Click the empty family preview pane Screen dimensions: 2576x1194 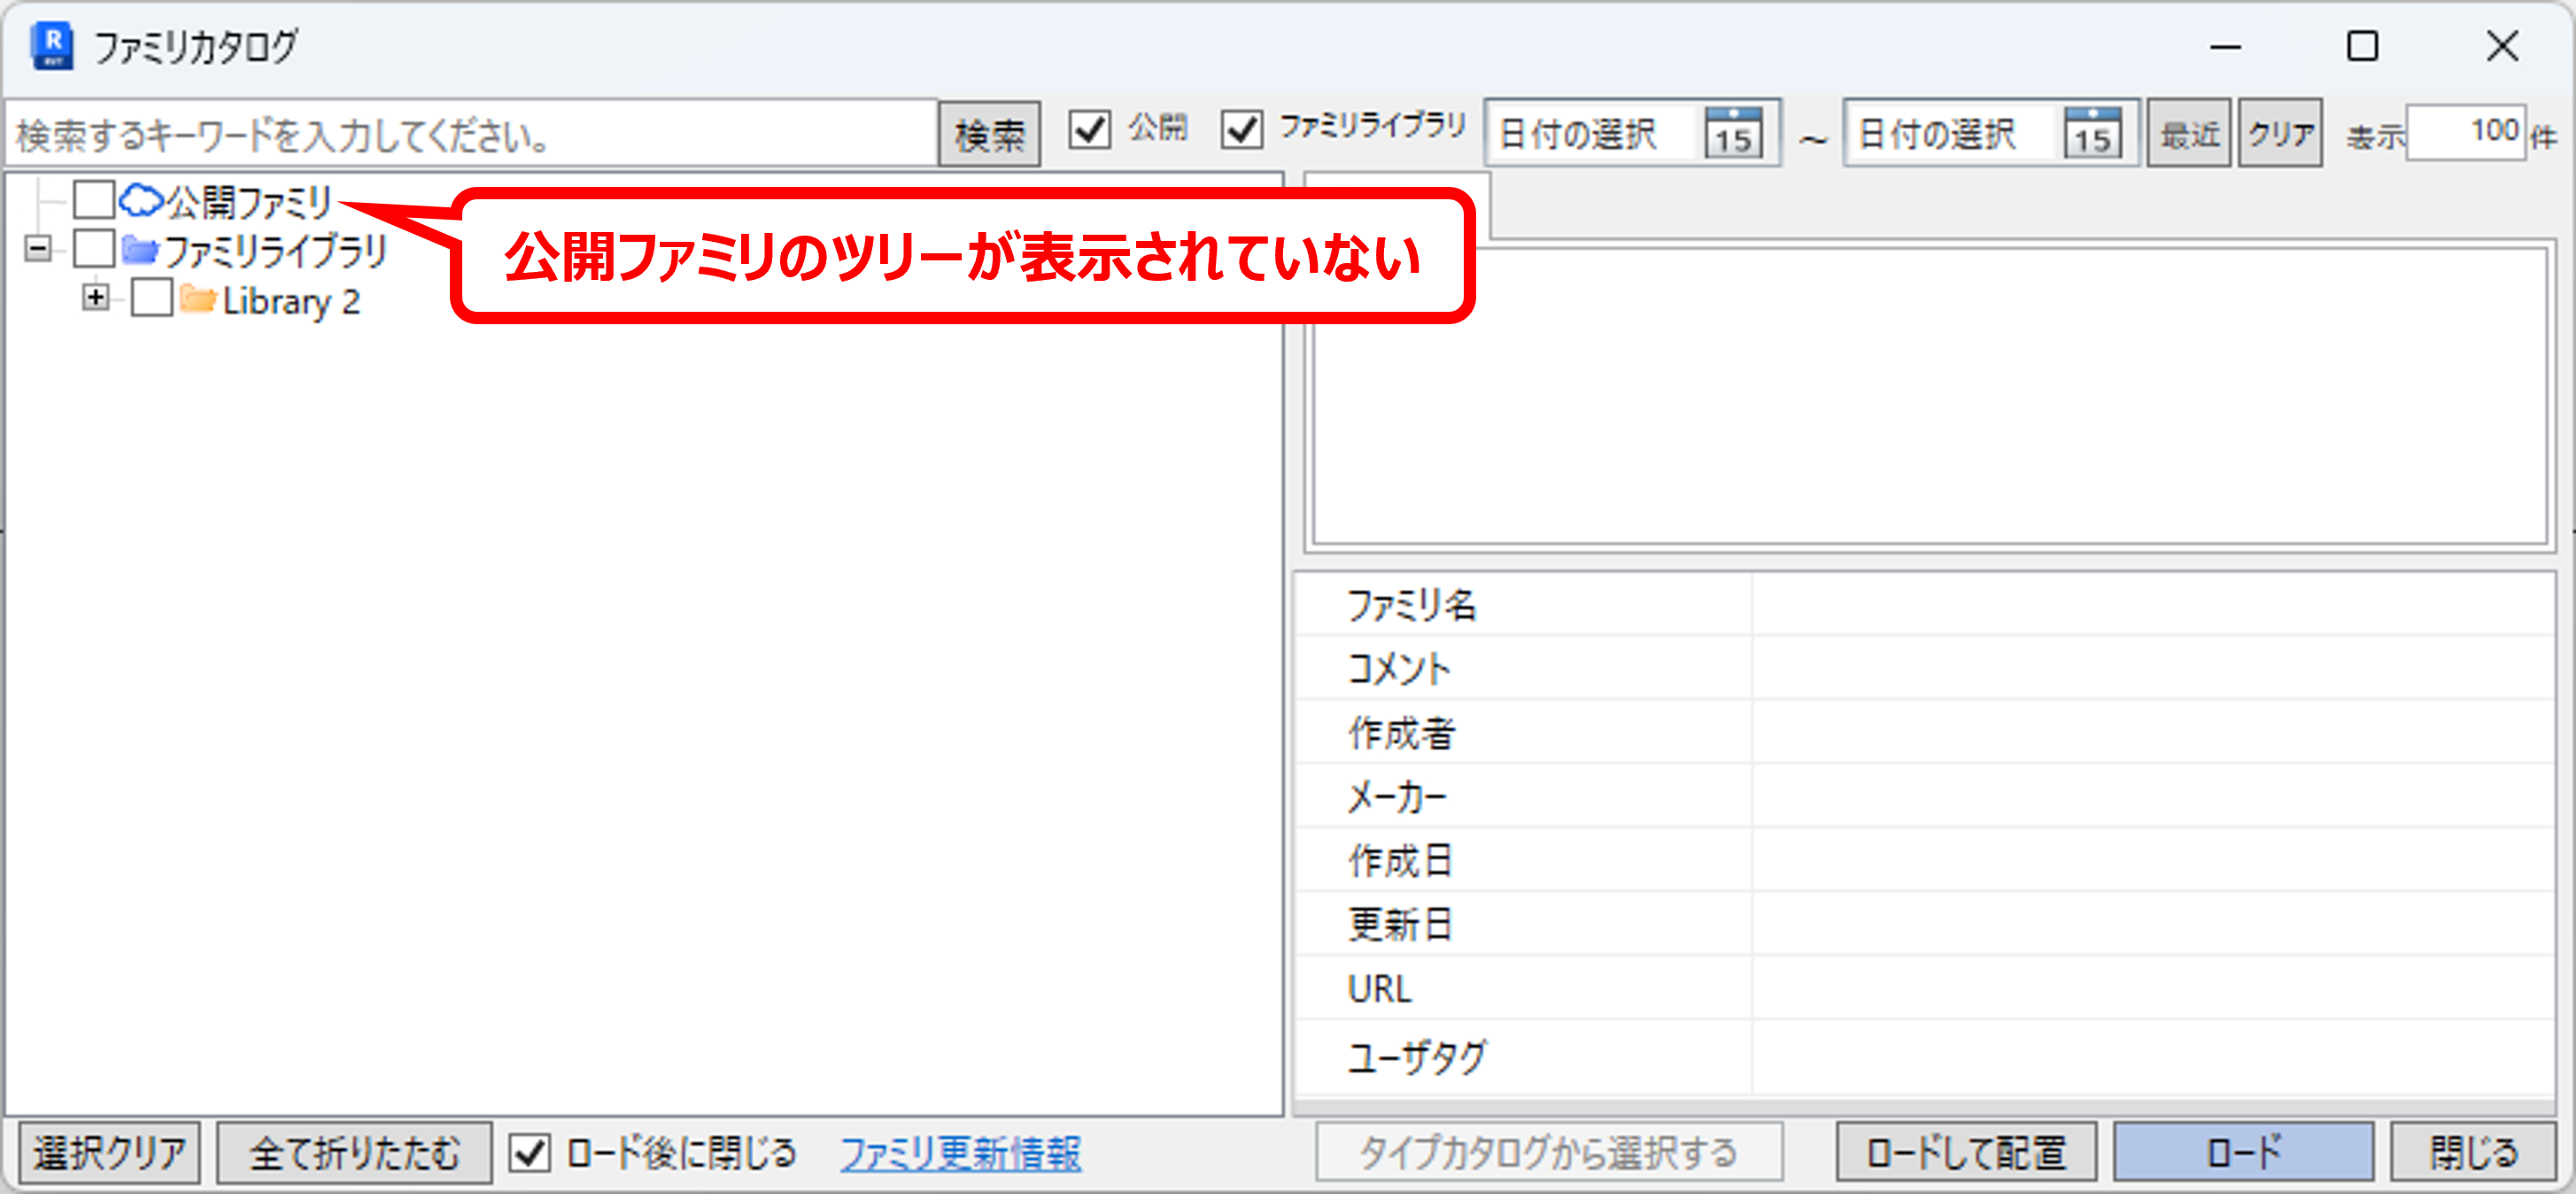click(x=1930, y=396)
